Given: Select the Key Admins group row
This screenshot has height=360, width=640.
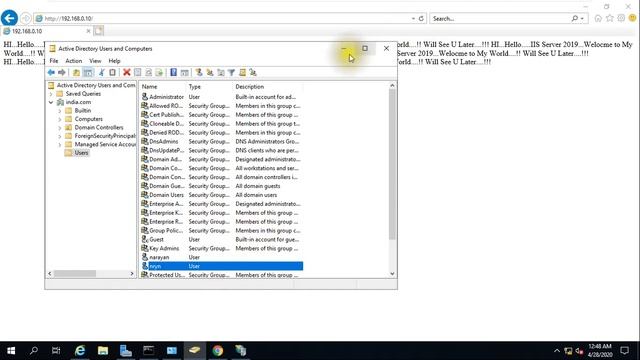Looking at the screenshot, I should pos(221,249).
